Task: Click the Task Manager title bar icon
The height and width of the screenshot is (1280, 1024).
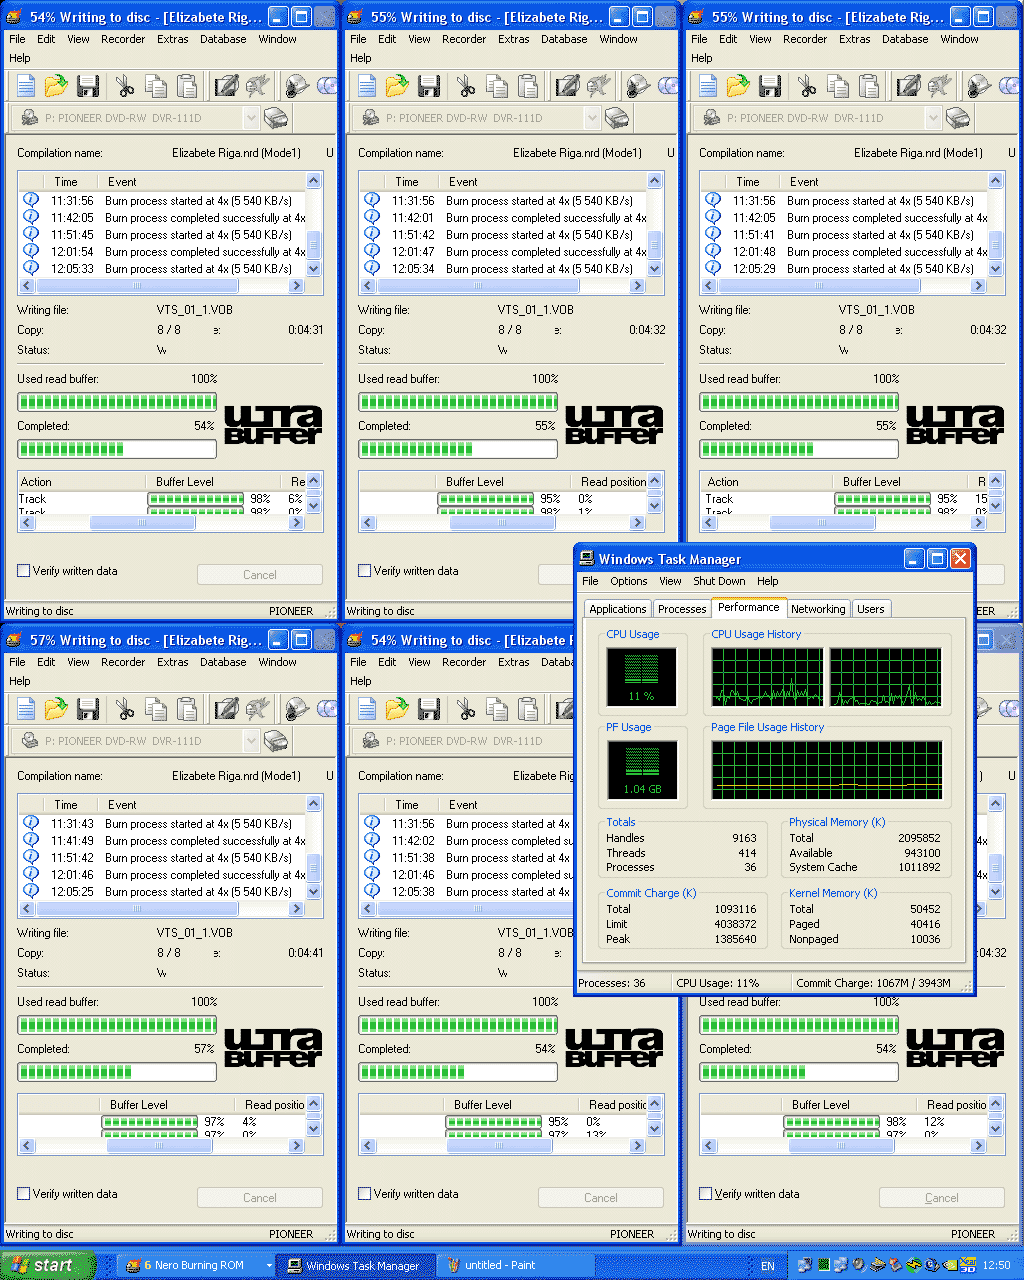Action: tap(587, 559)
